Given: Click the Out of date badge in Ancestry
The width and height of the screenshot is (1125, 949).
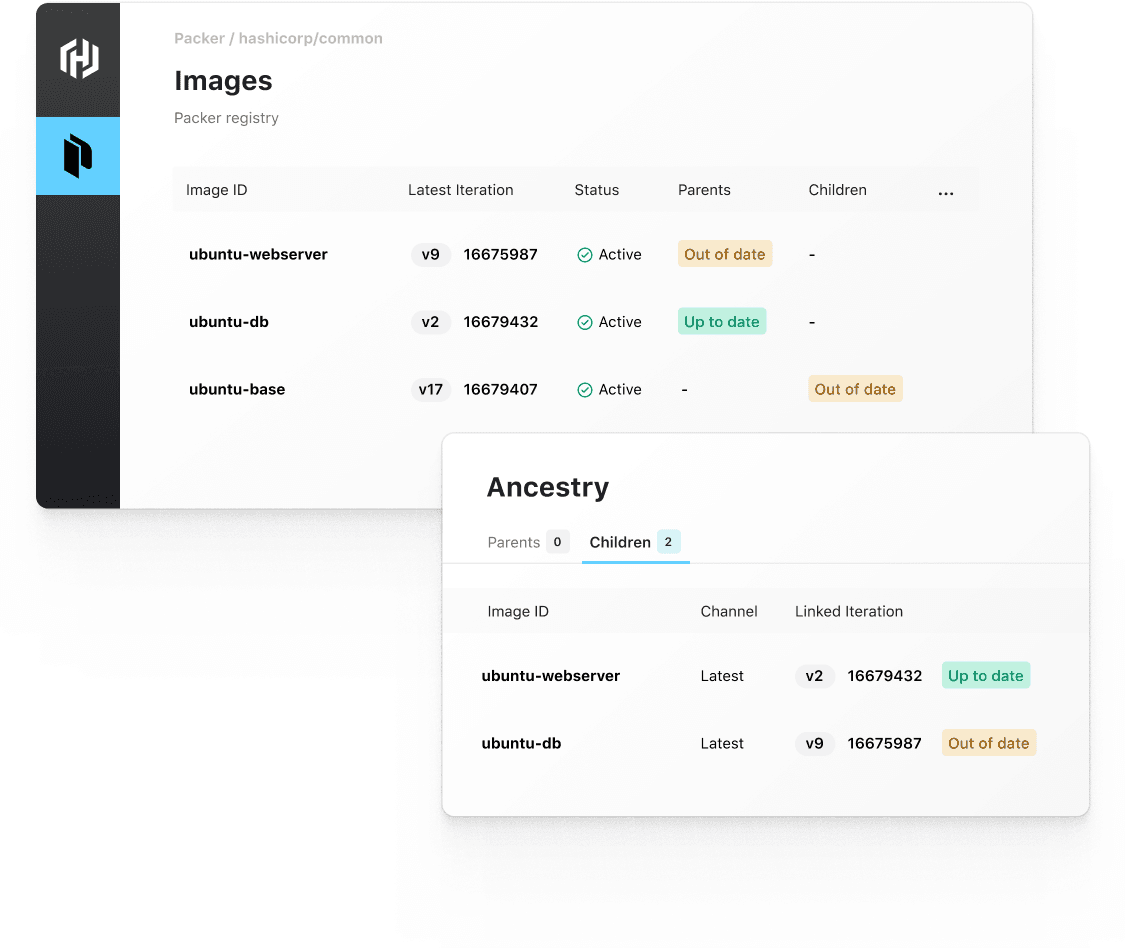Looking at the screenshot, I should coord(988,743).
